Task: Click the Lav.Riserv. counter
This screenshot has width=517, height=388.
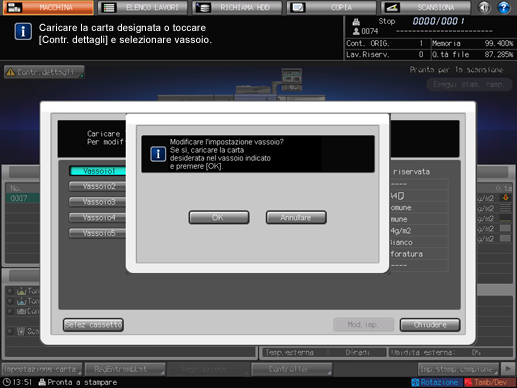Action: click(386, 54)
